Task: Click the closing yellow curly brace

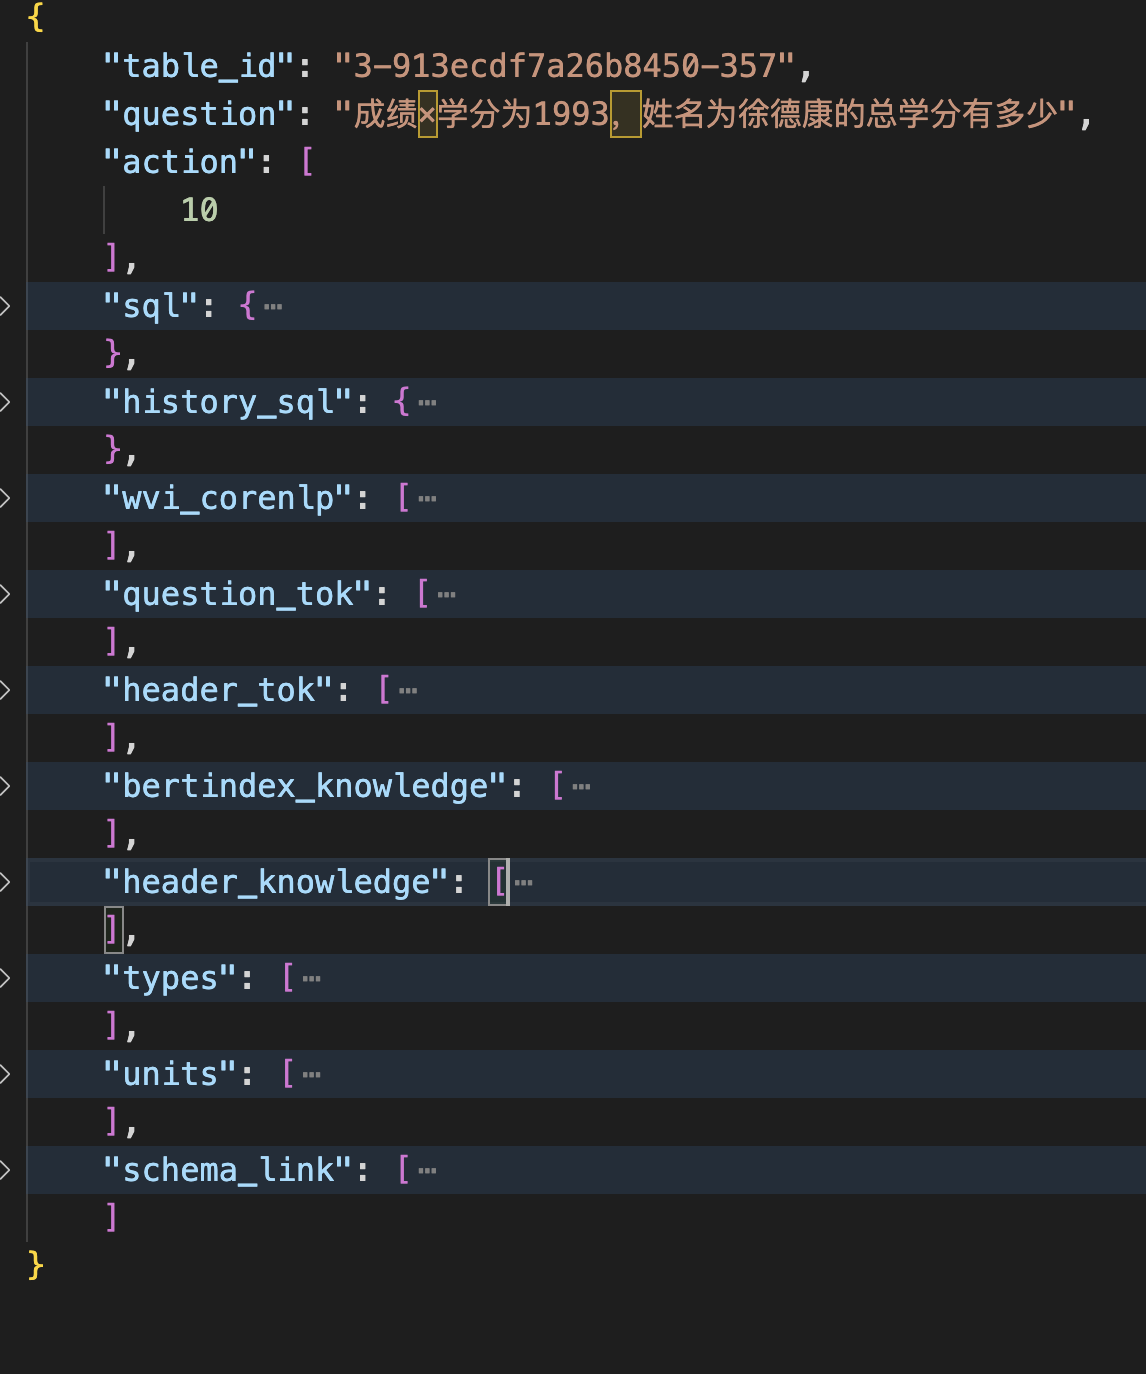Action: pos(36,1266)
